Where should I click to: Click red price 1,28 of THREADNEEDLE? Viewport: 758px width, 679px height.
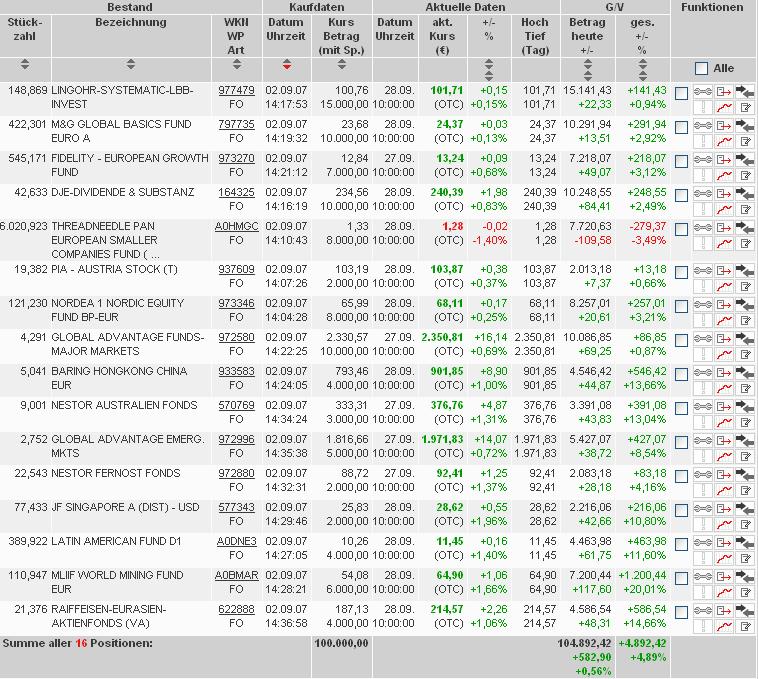pyautogui.click(x=452, y=227)
